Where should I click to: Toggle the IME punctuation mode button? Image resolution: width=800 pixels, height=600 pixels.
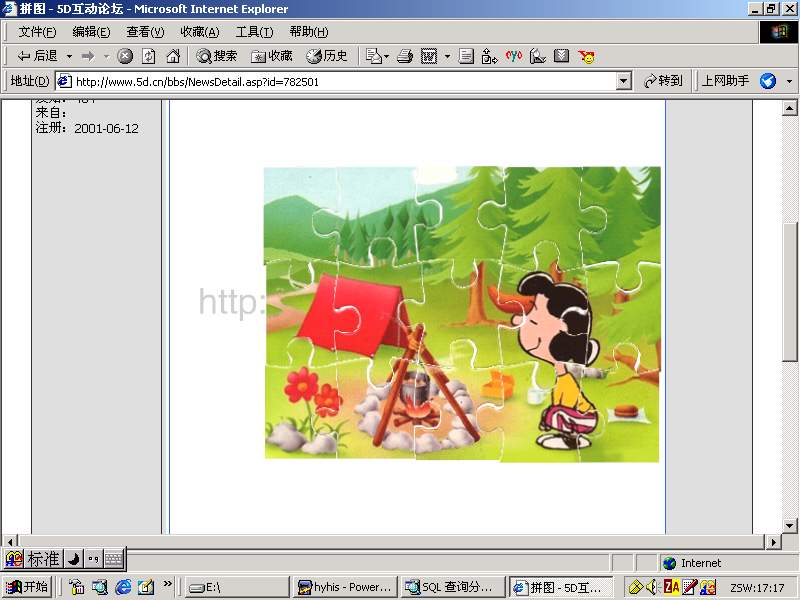93,559
